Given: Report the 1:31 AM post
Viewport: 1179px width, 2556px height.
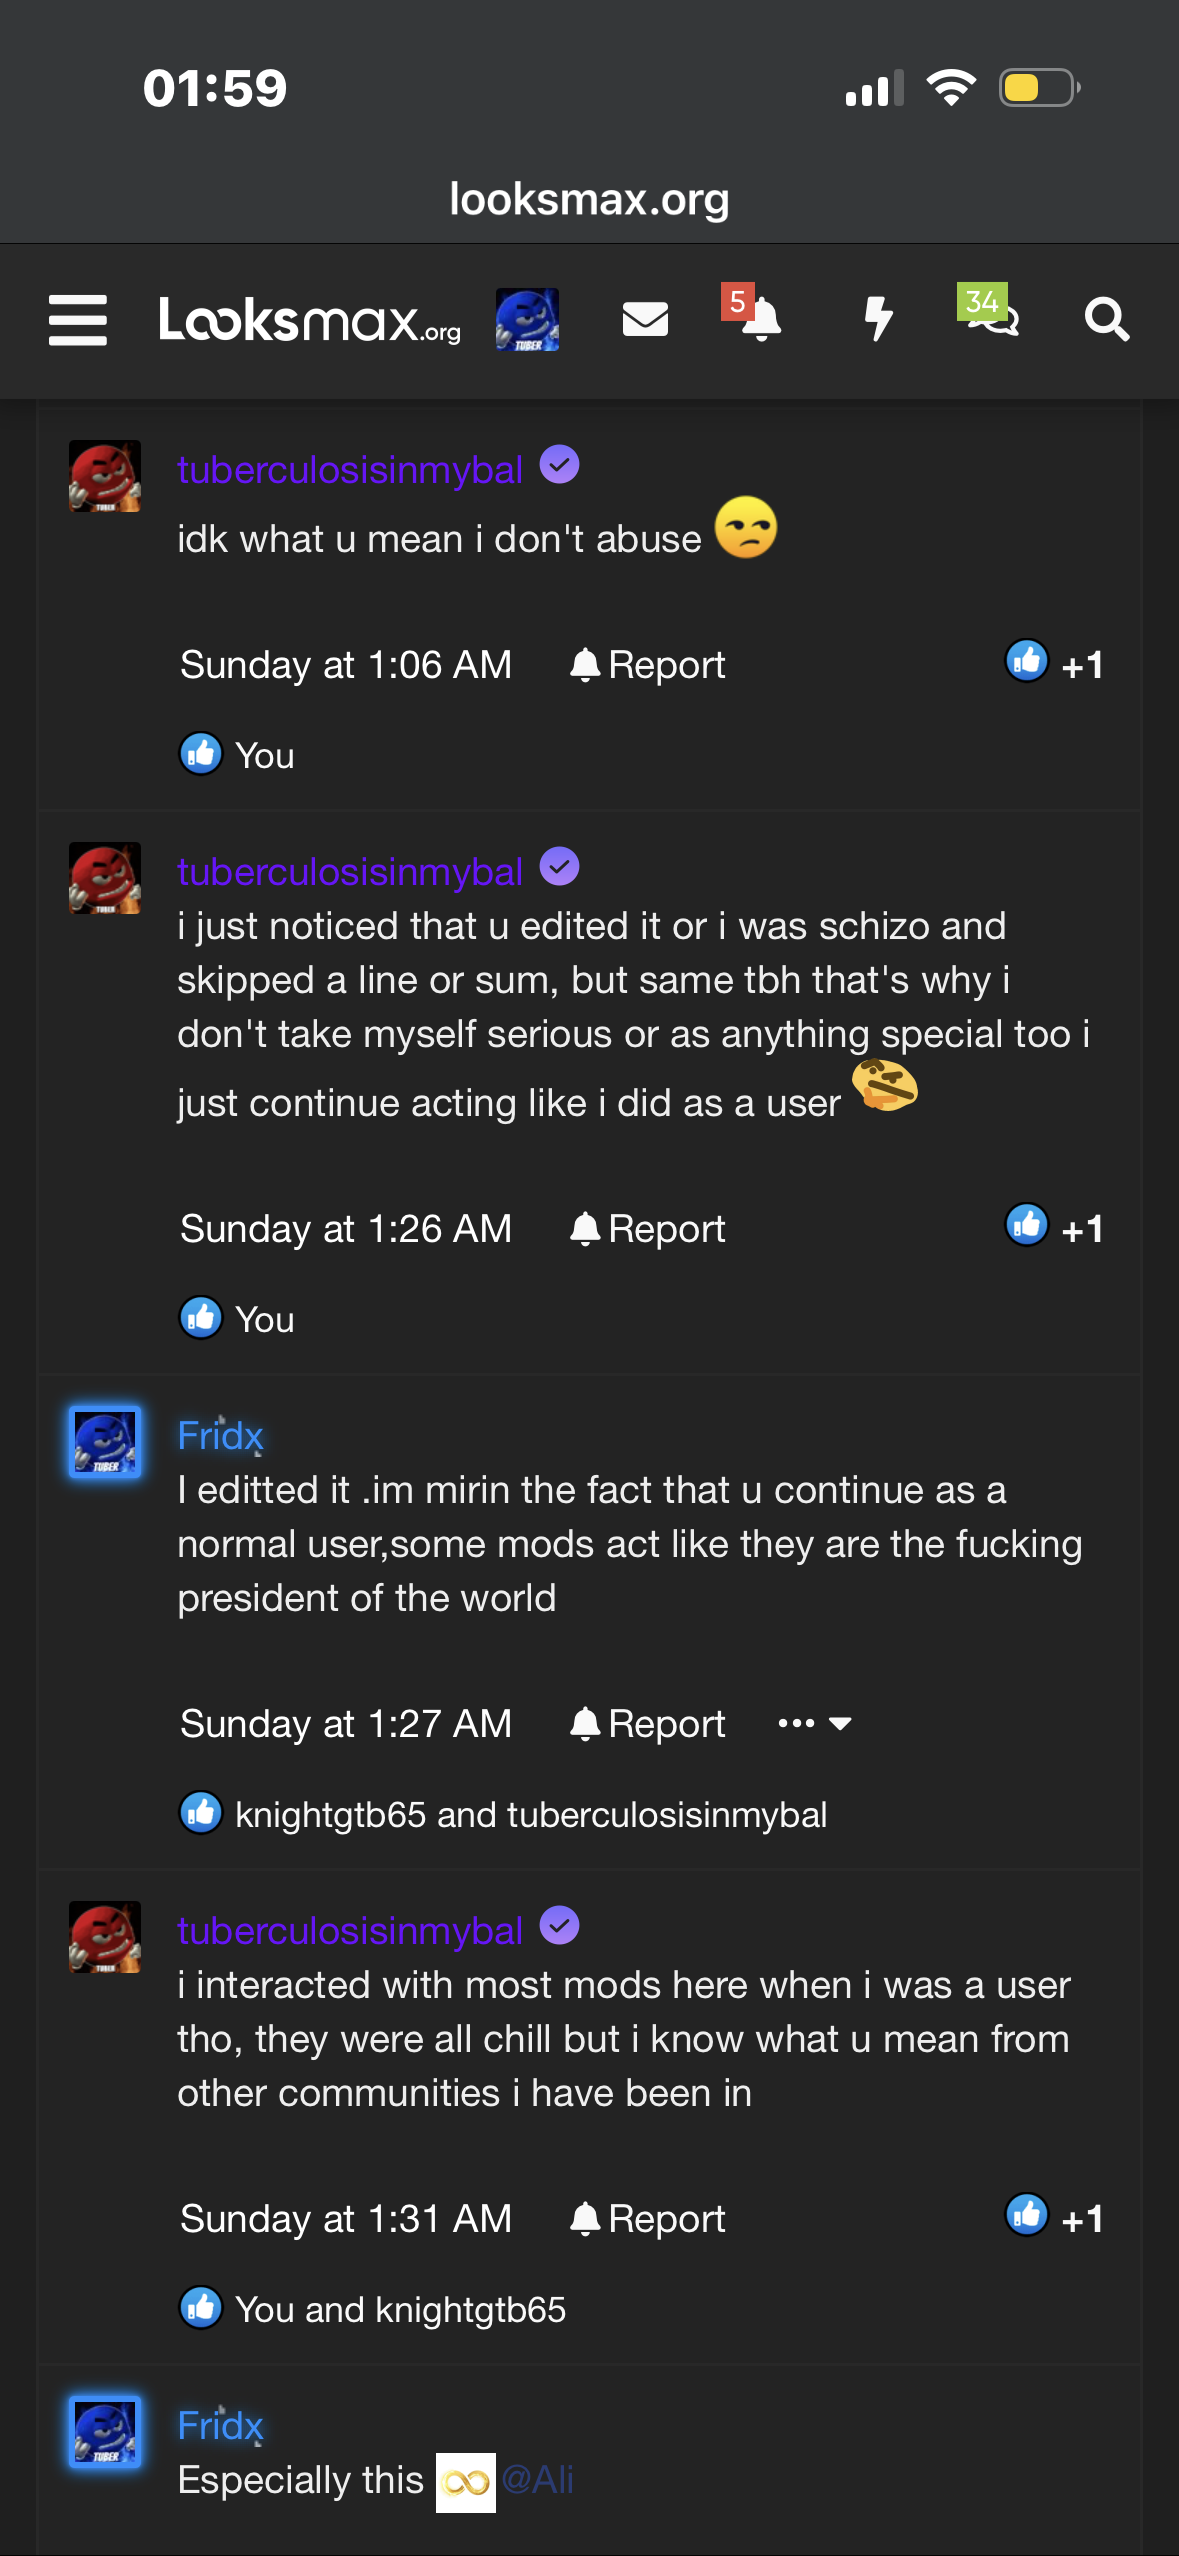Looking at the screenshot, I should point(648,2219).
